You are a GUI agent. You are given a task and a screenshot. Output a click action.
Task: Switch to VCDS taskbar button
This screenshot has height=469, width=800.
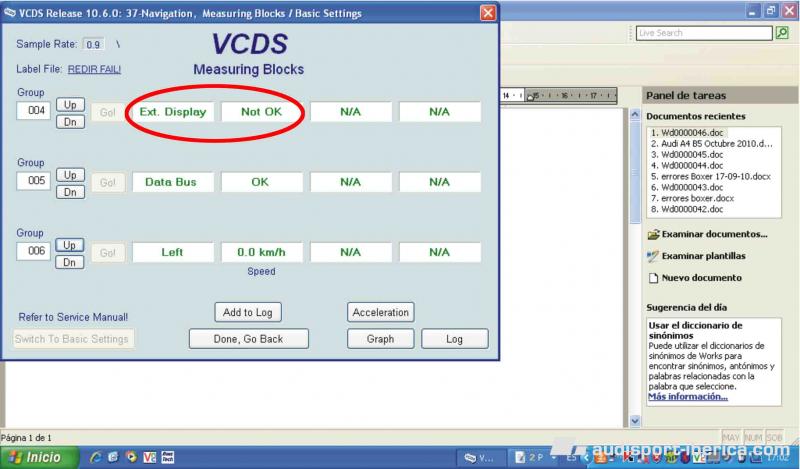(x=480, y=458)
